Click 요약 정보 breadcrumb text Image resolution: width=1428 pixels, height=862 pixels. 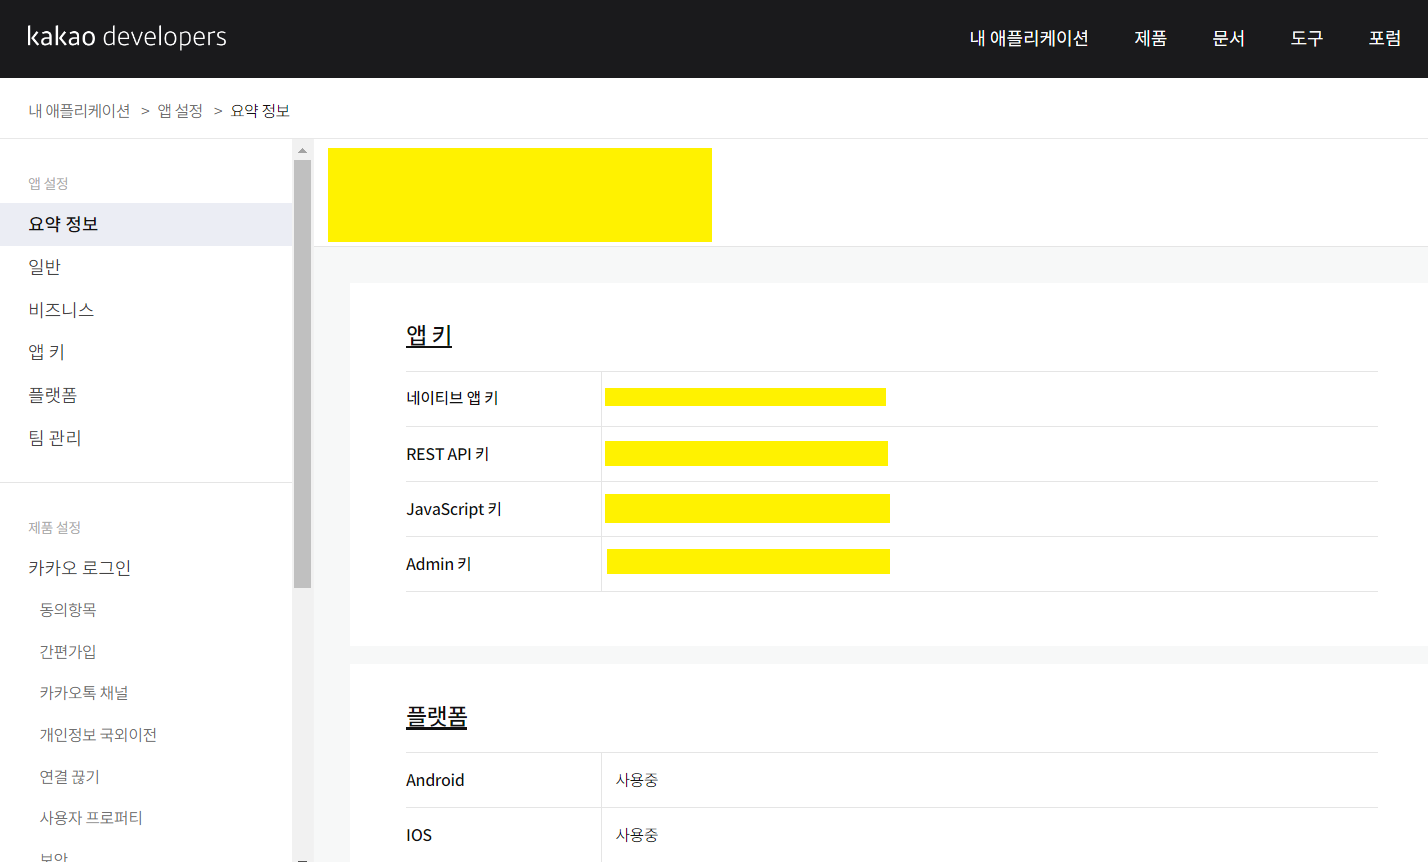click(260, 111)
